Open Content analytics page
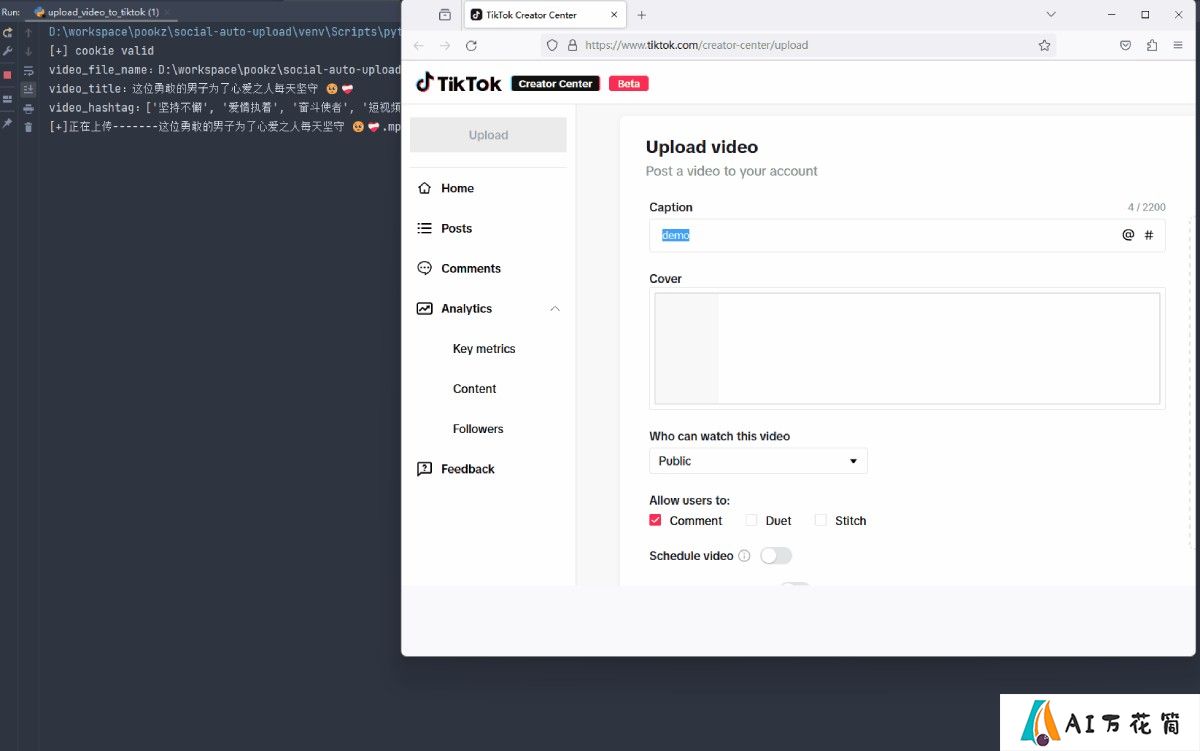1200x751 pixels. [x=474, y=389]
